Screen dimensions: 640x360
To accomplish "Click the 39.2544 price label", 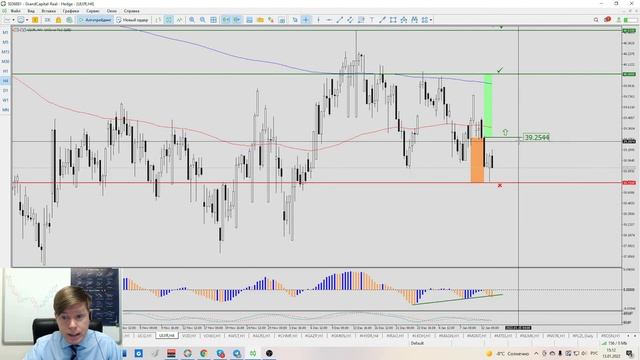I will 536,138.
